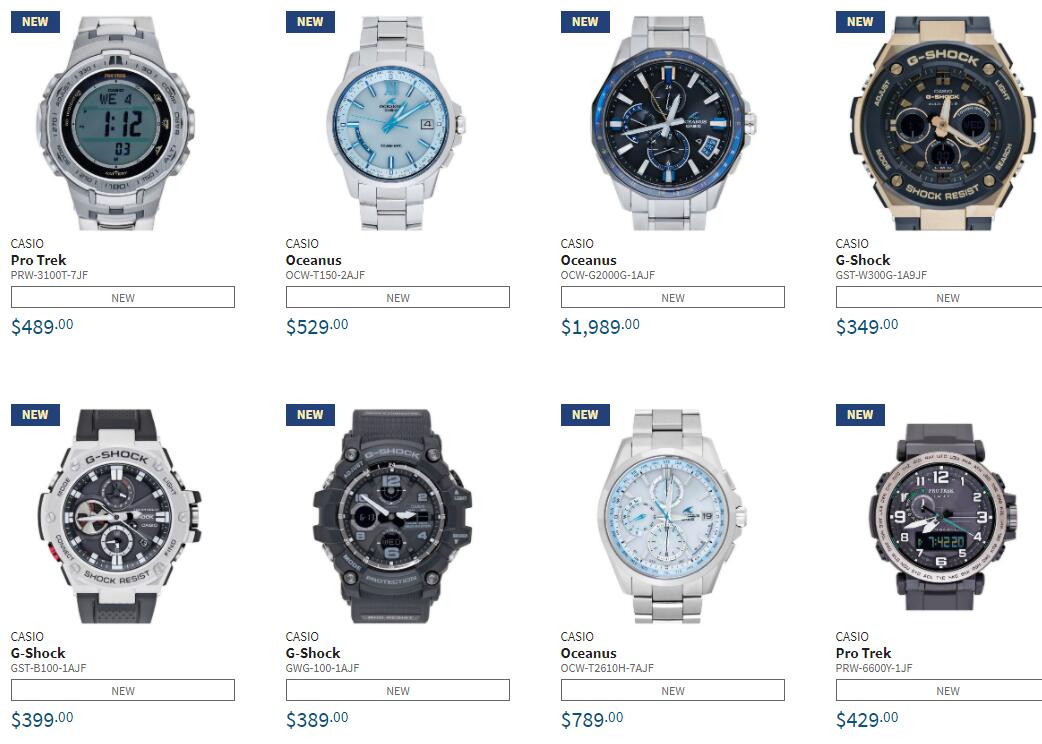The width and height of the screenshot is (1042, 744).
Task: Open the light blue Oceanus OCW-T150-2AJF image
Action: tap(397, 124)
